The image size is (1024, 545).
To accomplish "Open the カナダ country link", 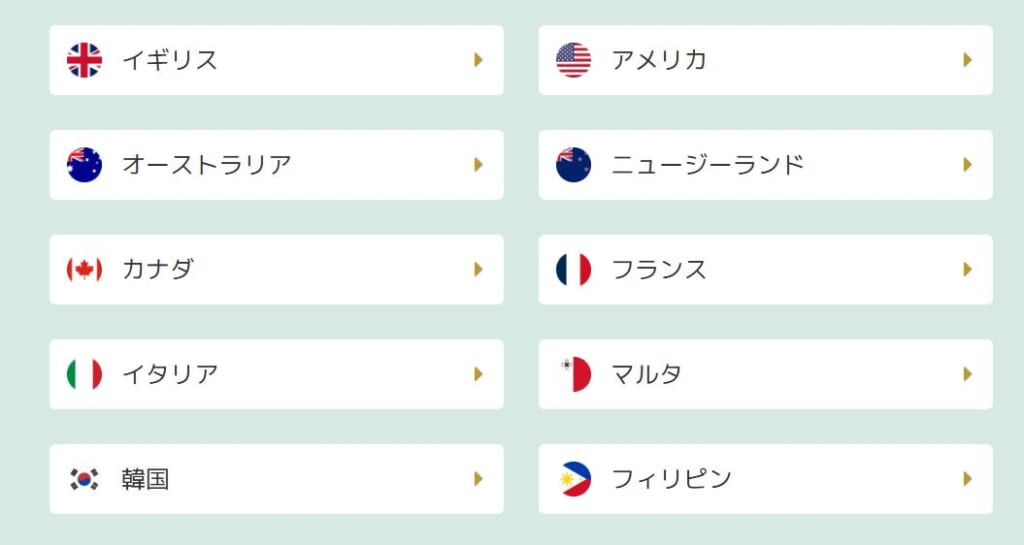I will (157, 269).
